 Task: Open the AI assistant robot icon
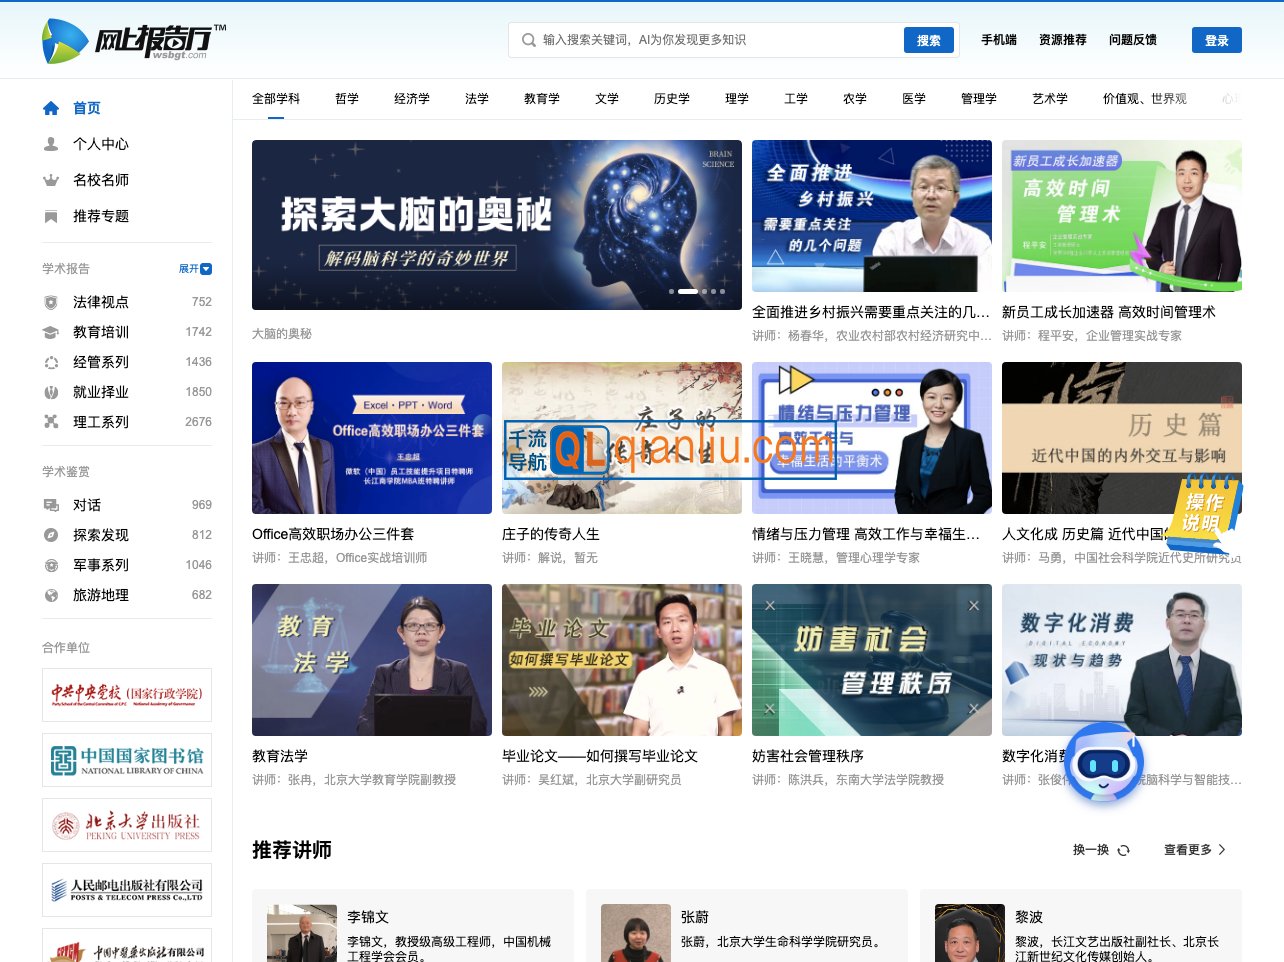point(1104,763)
